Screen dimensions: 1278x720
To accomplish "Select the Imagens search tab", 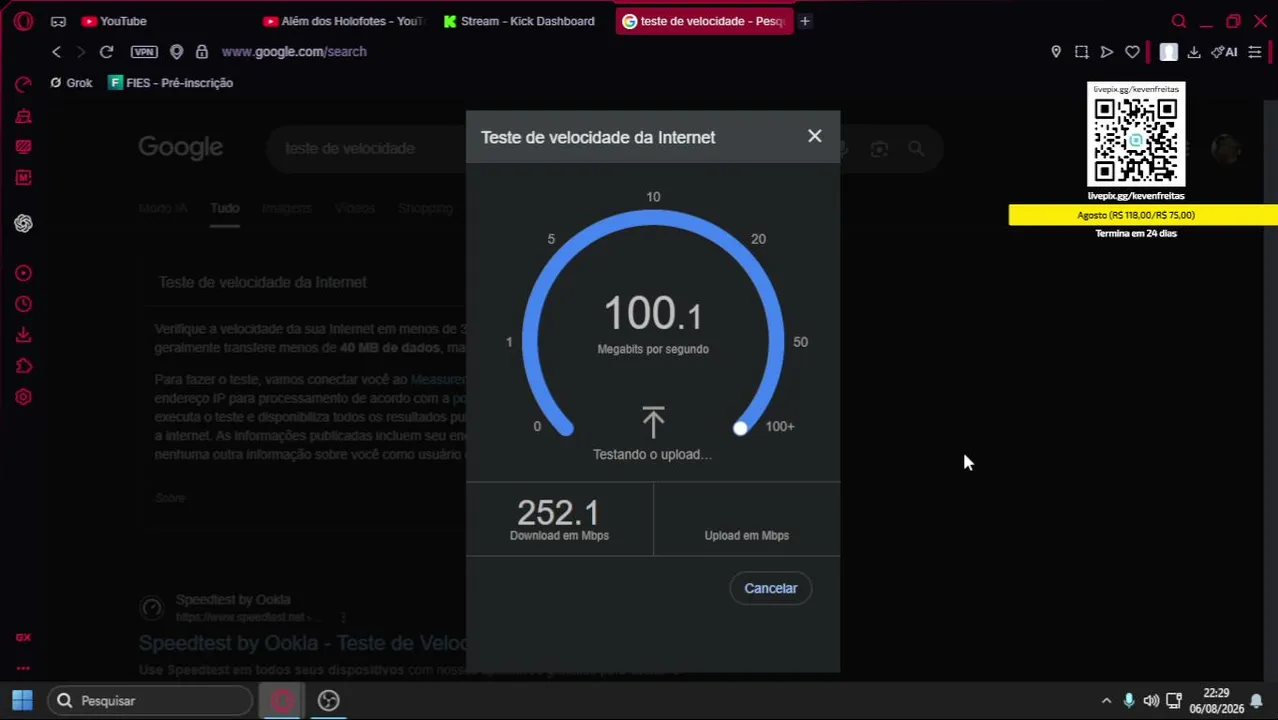I will (x=287, y=208).
